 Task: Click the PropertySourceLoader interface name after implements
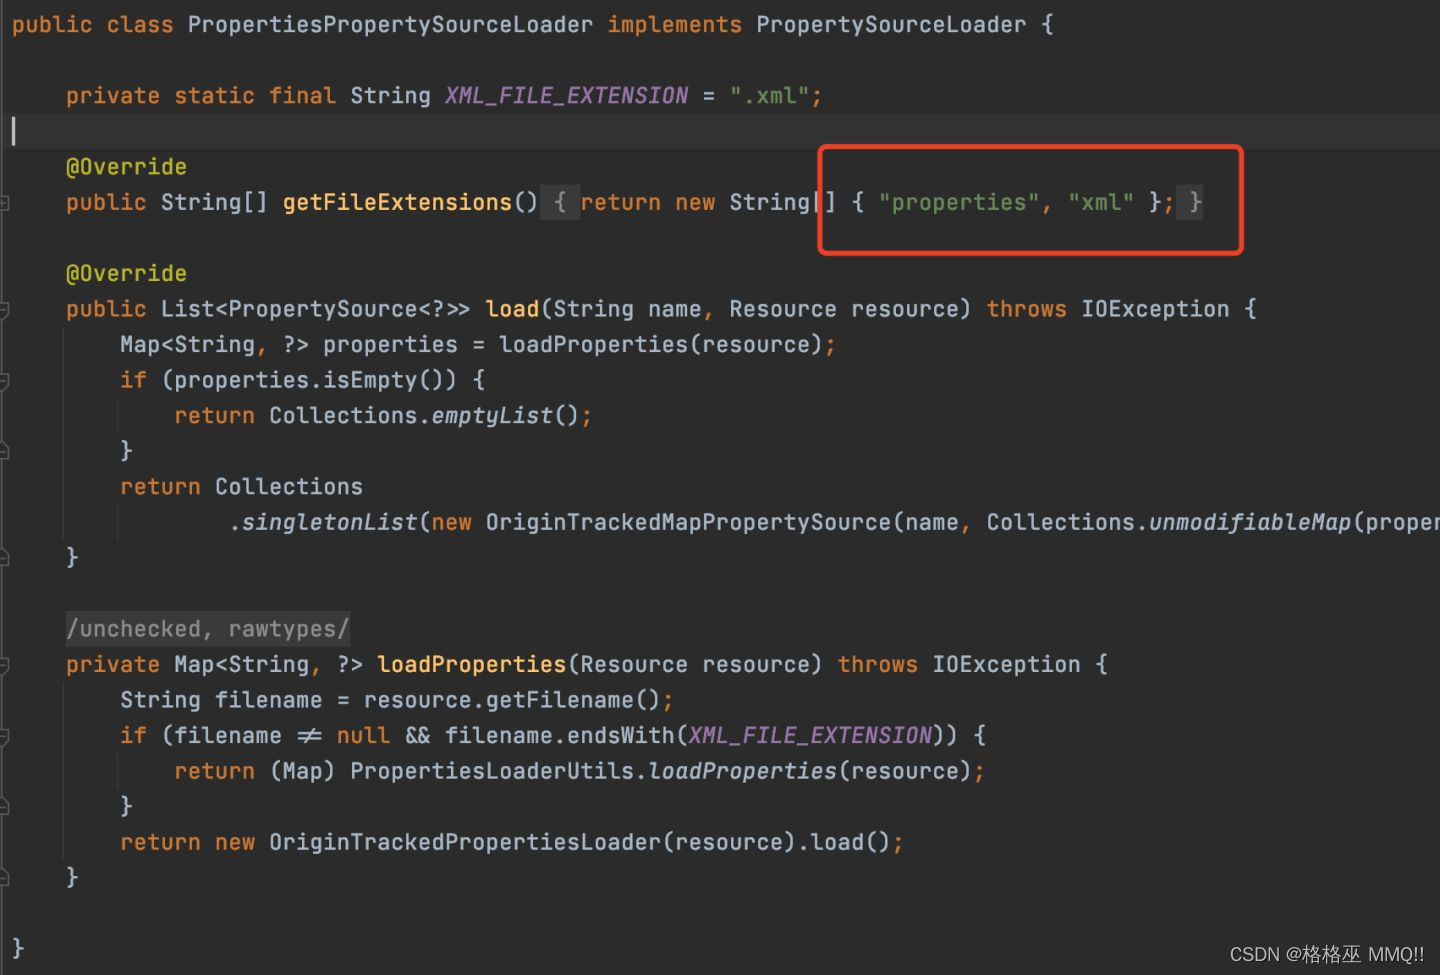point(891,25)
